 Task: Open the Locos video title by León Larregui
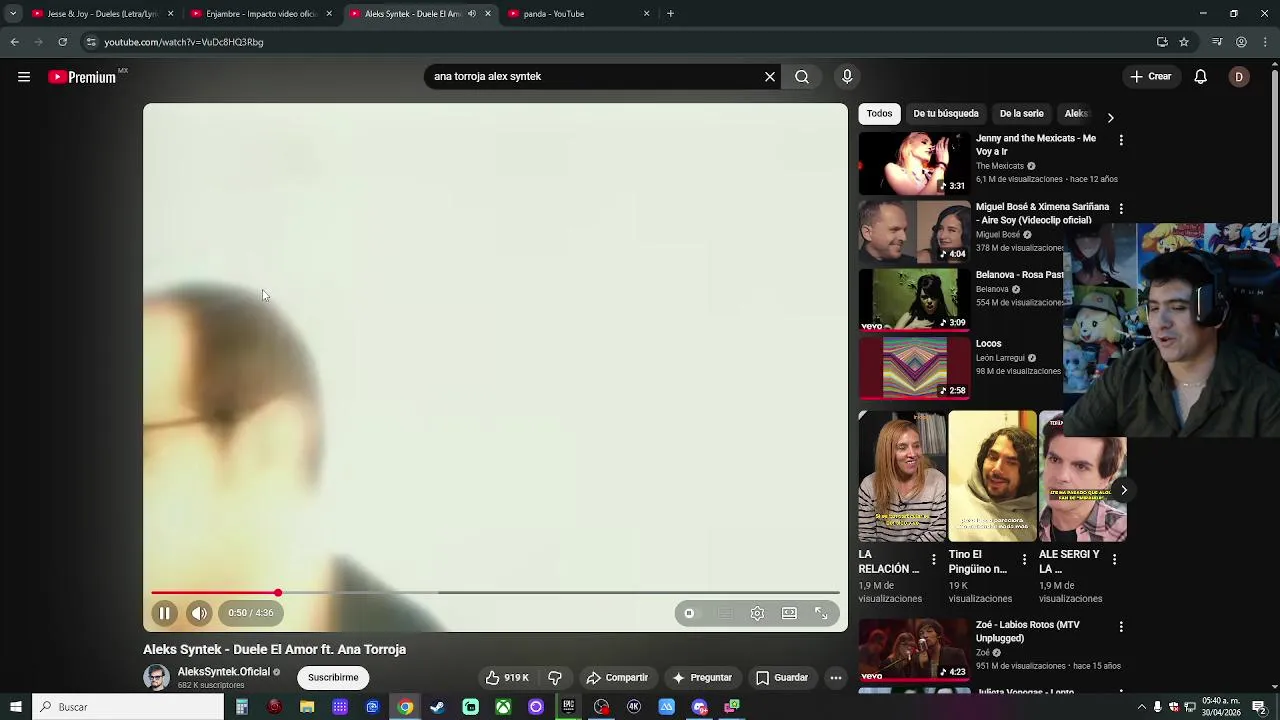pos(989,344)
